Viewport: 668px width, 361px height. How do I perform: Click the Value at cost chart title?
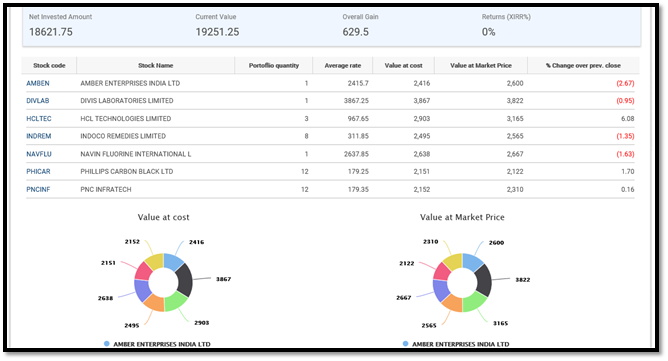pos(164,217)
